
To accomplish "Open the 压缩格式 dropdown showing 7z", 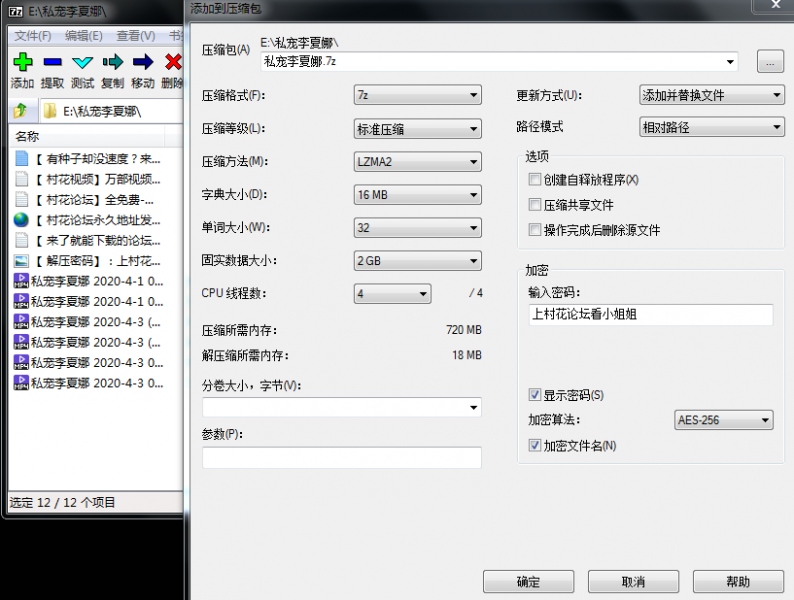I will pos(418,96).
